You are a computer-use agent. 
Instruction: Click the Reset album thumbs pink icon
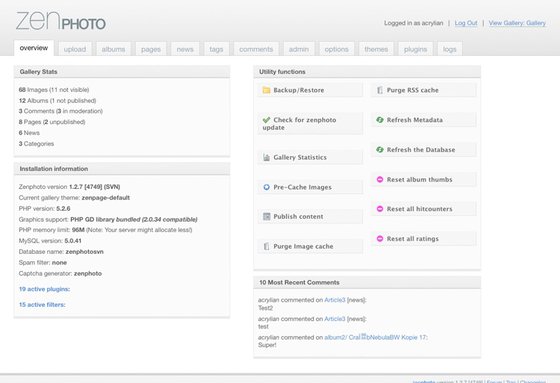coord(380,179)
